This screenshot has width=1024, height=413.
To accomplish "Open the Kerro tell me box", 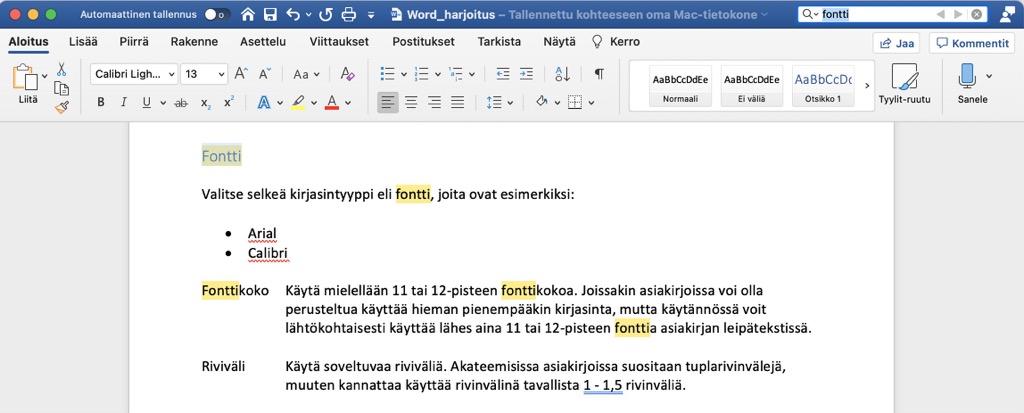I will tap(616, 42).
